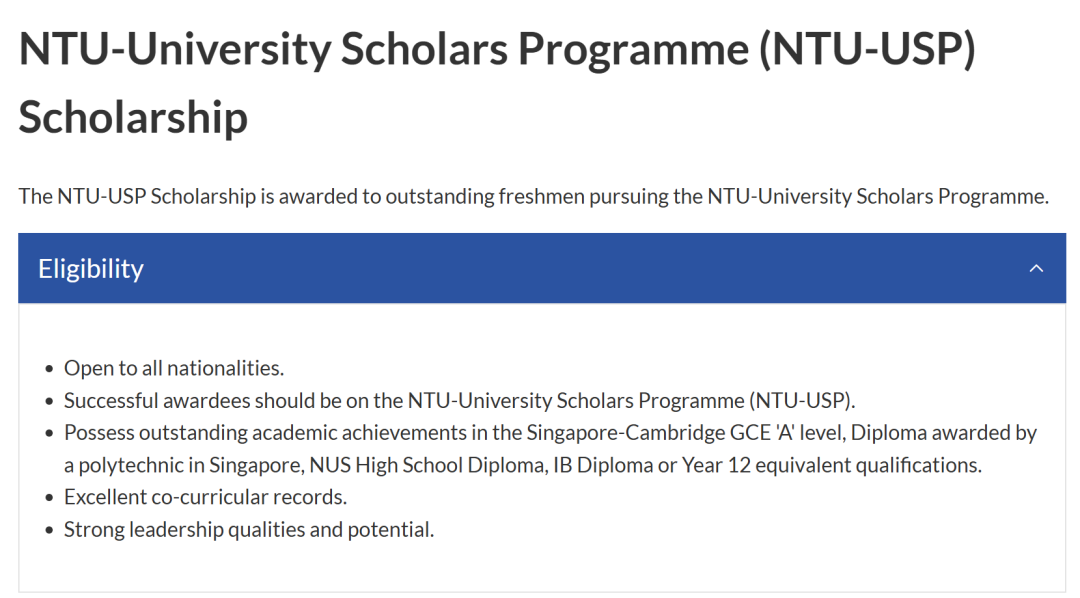Click the word Scholarship in the title
The height and width of the screenshot is (598, 1080).
(133, 117)
